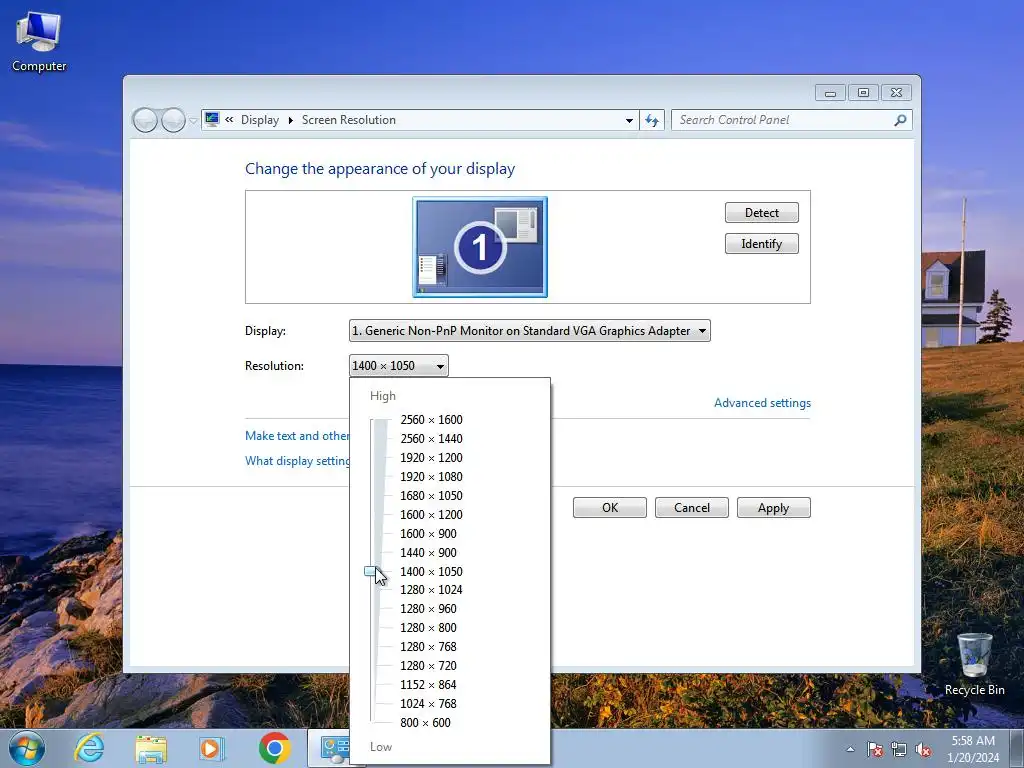Select 1280 × 768 resolution
This screenshot has height=768, width=1024.
[x=428, y=646]
